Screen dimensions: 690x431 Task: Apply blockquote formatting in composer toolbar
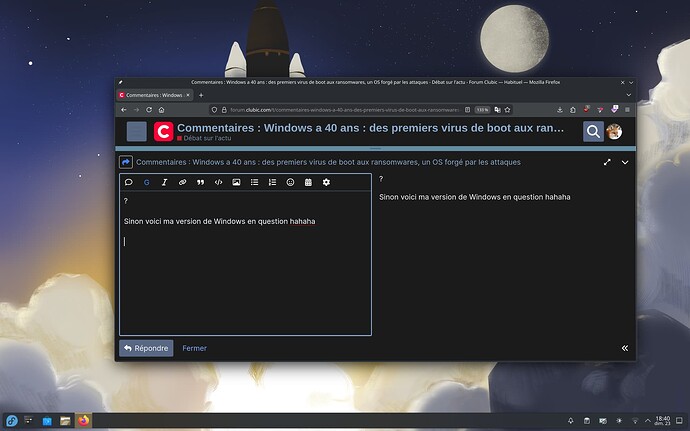200,182
